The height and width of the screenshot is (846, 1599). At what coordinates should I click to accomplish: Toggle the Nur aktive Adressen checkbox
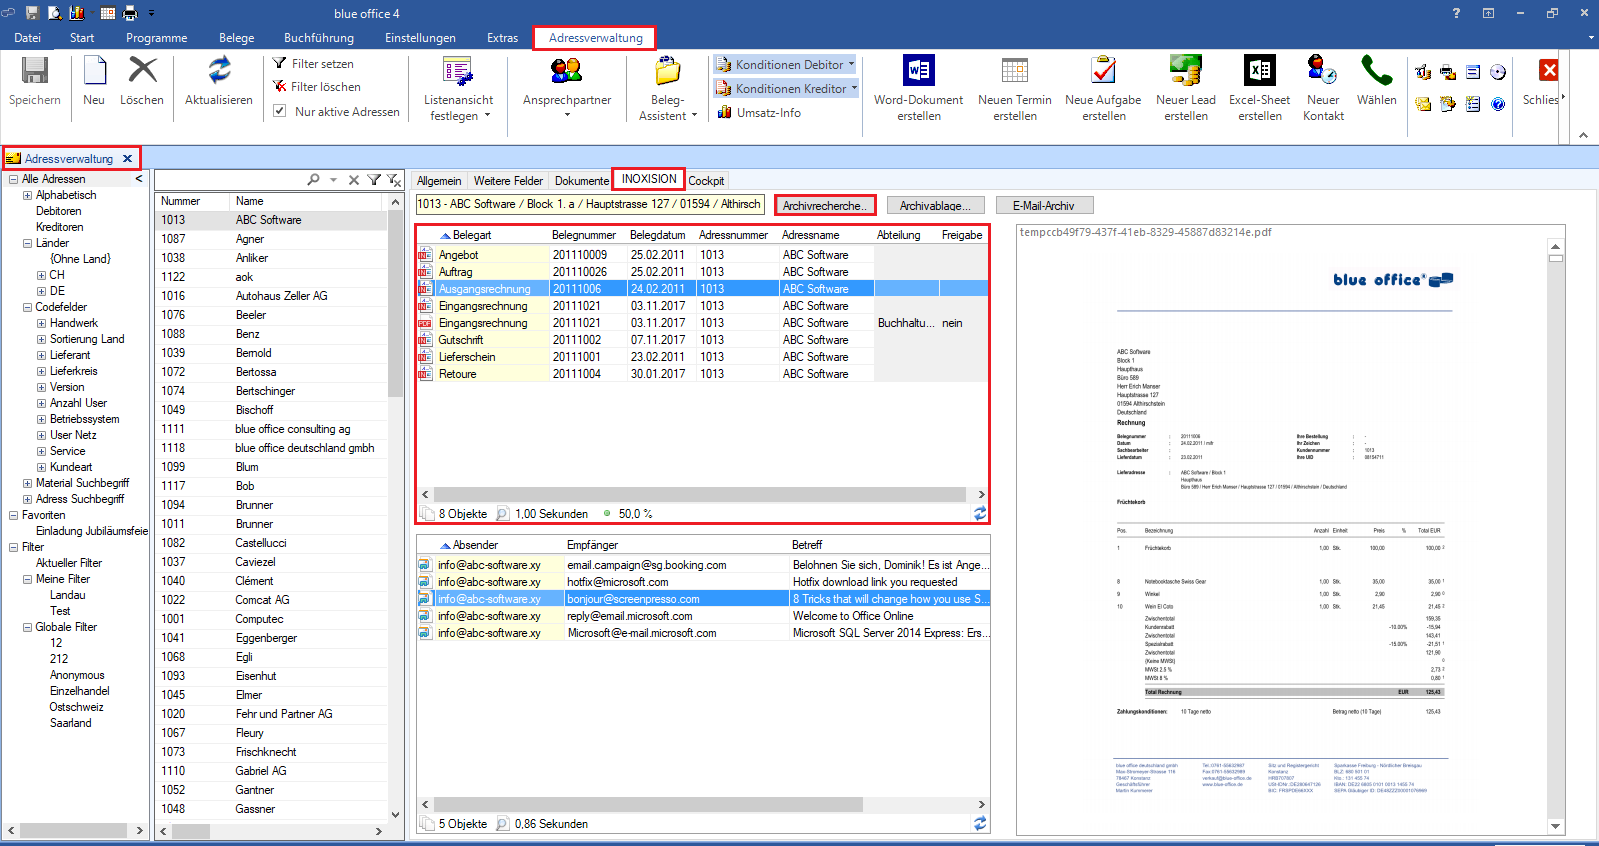(280, 111)
